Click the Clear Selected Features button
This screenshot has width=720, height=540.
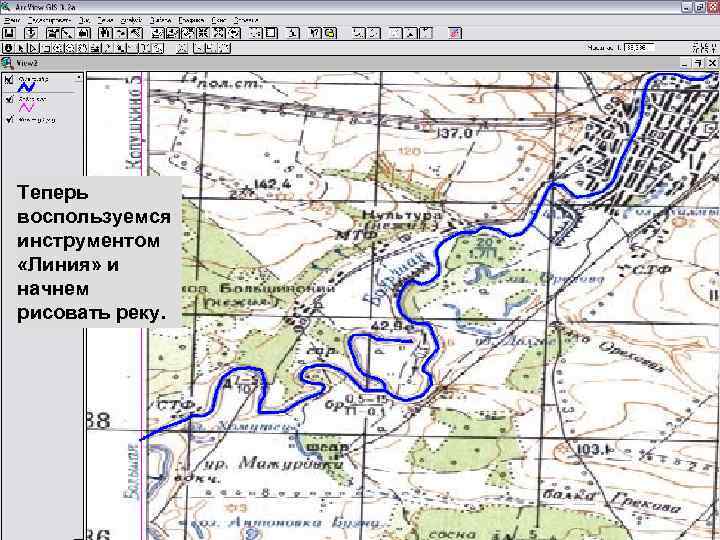pos(271,33)
